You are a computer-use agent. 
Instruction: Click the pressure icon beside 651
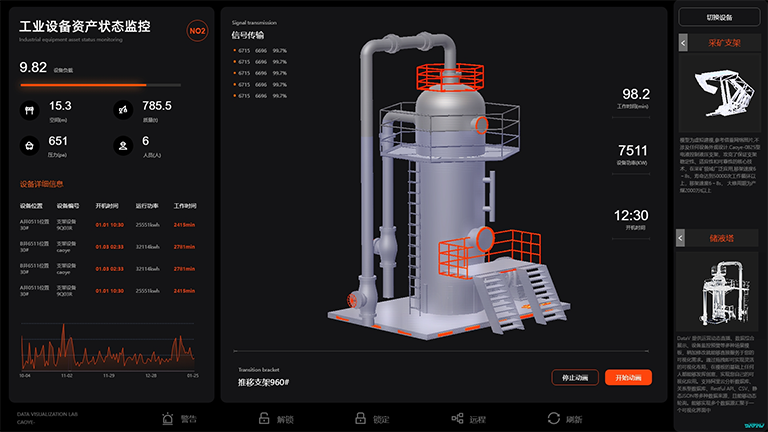[x=29, y=145]
